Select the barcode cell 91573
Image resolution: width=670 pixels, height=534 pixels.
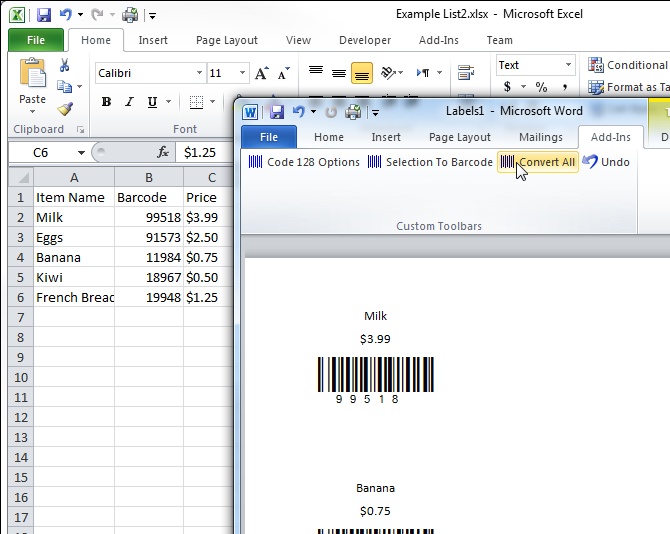pos(149,238)
